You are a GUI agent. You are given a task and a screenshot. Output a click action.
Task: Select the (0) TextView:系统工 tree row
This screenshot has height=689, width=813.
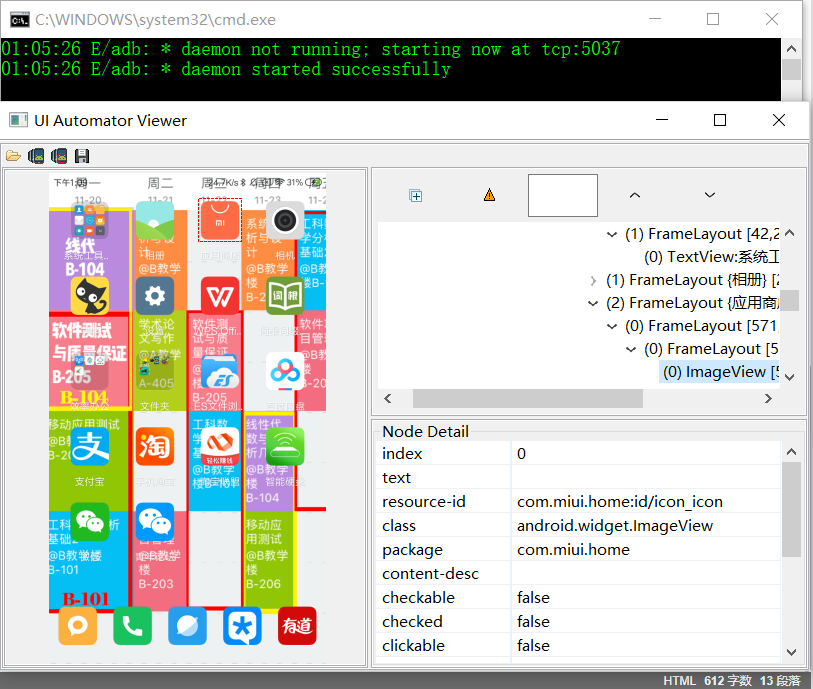711,257
